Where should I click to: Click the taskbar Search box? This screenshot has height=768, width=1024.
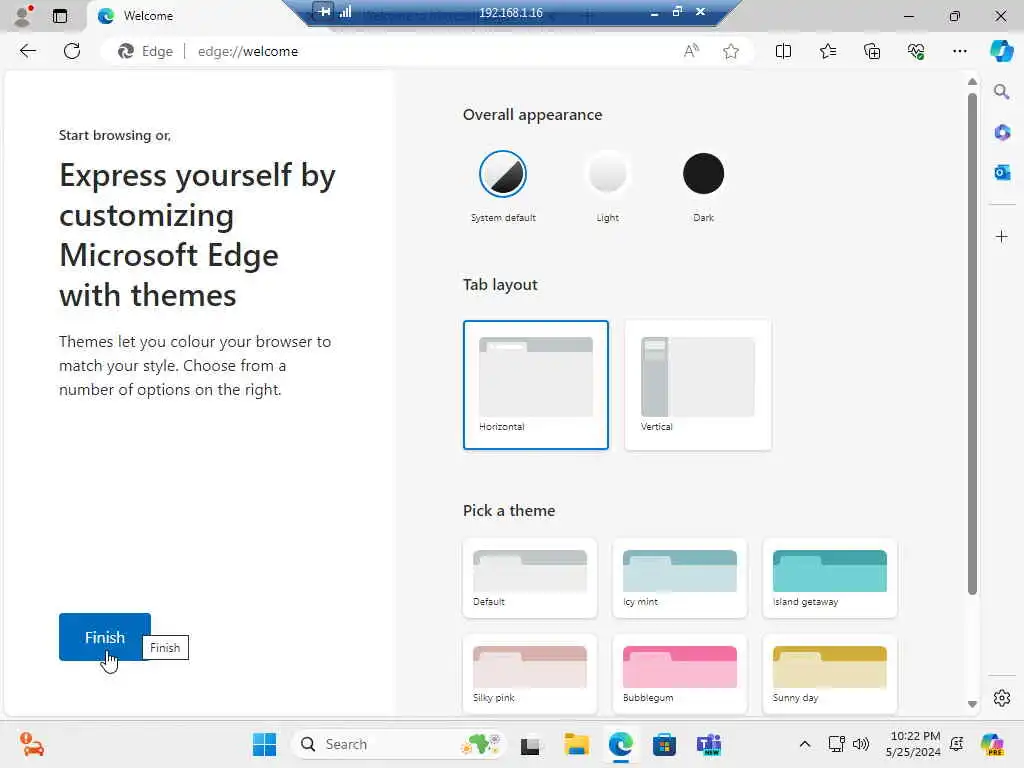pyautogui.click(x=399, y=744)
